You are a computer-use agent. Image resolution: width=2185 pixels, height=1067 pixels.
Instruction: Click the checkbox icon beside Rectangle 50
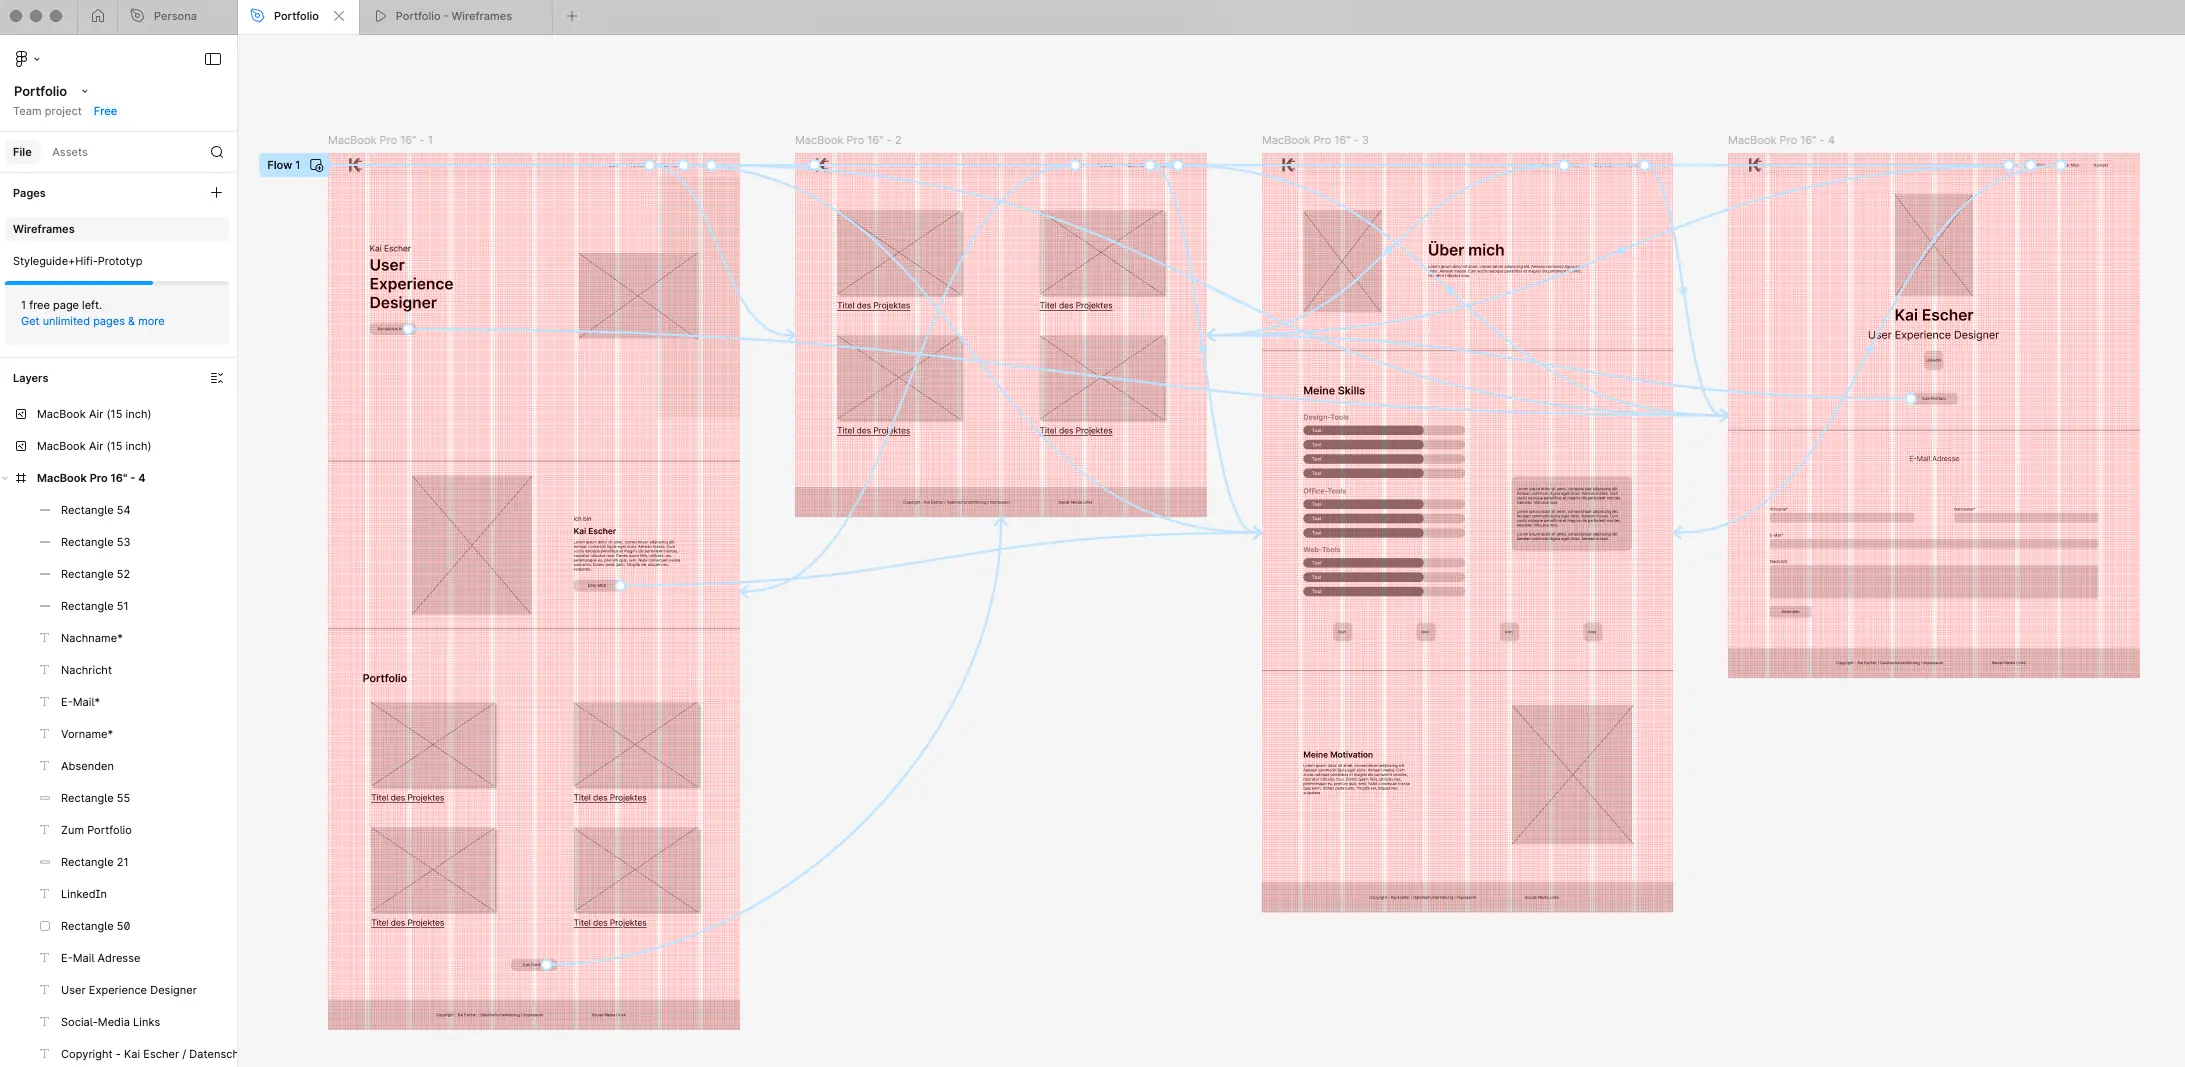coord(45,925)
